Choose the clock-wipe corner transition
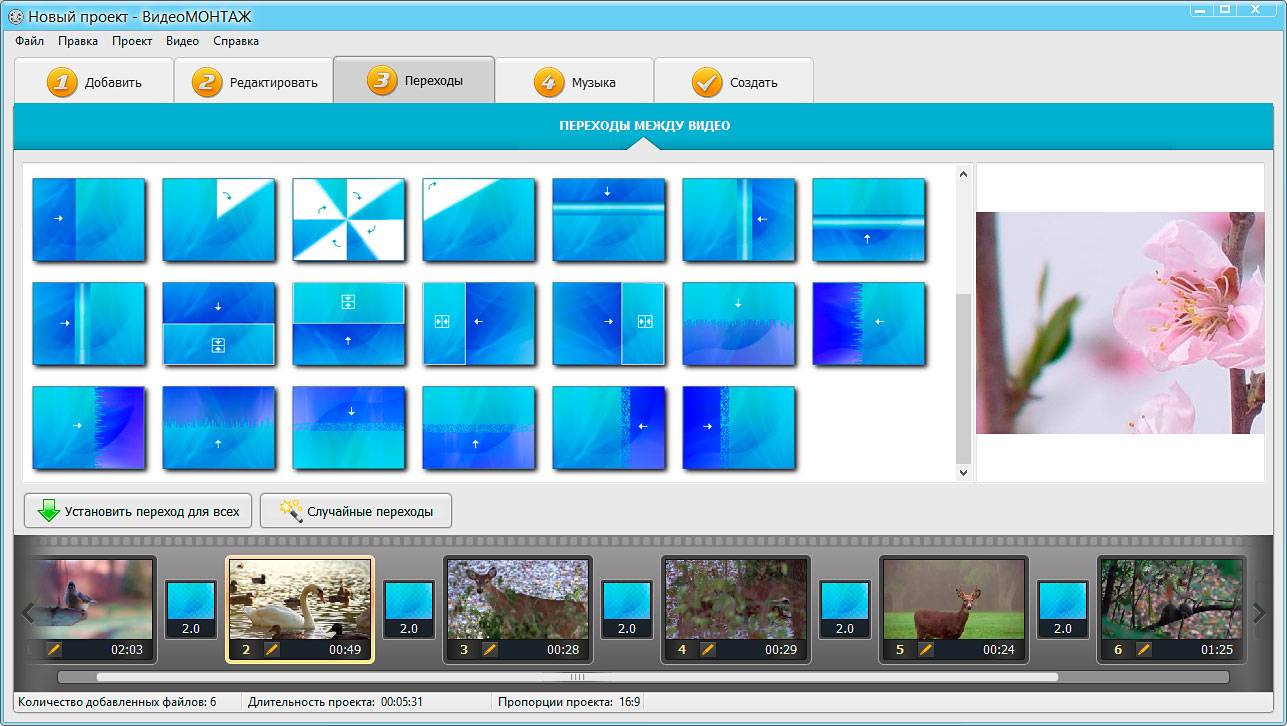This screenshot has height=726, width=1287. 219,220
